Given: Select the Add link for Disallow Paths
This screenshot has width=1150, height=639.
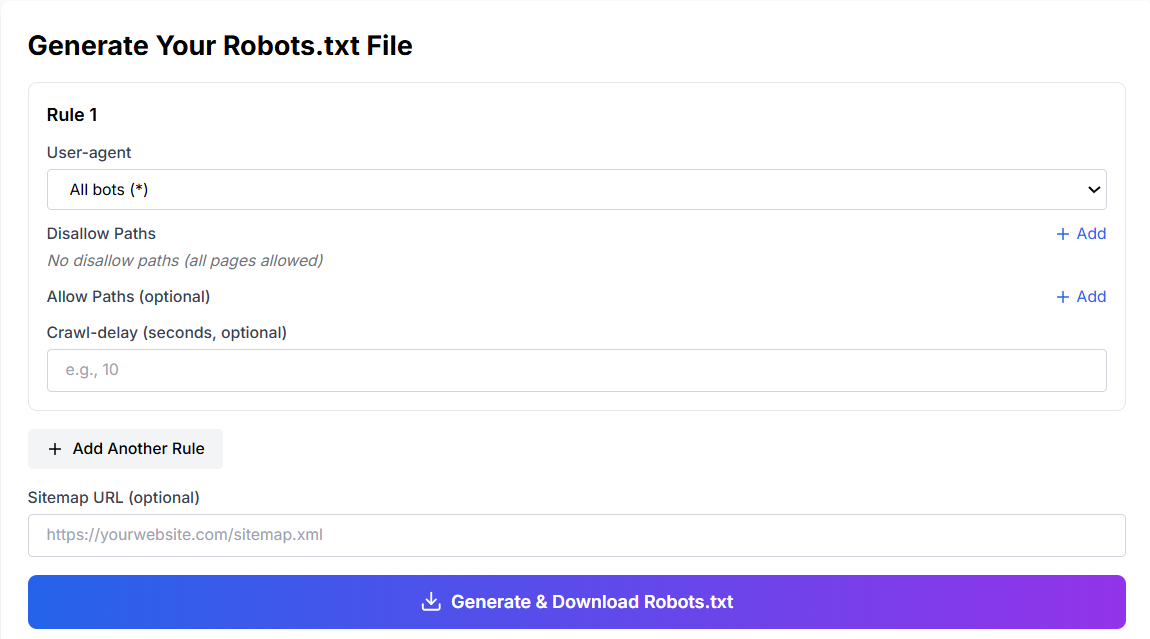Looking at the screenshot, I should [x=1088, y=233].
